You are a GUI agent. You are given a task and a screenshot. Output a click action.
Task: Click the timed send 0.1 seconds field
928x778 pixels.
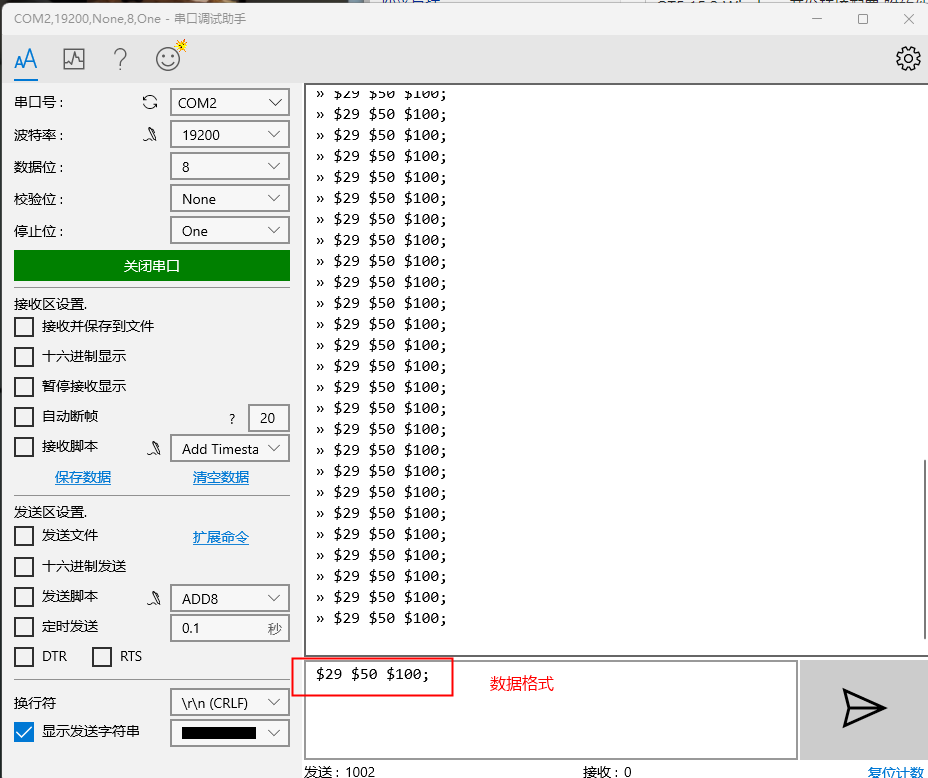[230, 628]
